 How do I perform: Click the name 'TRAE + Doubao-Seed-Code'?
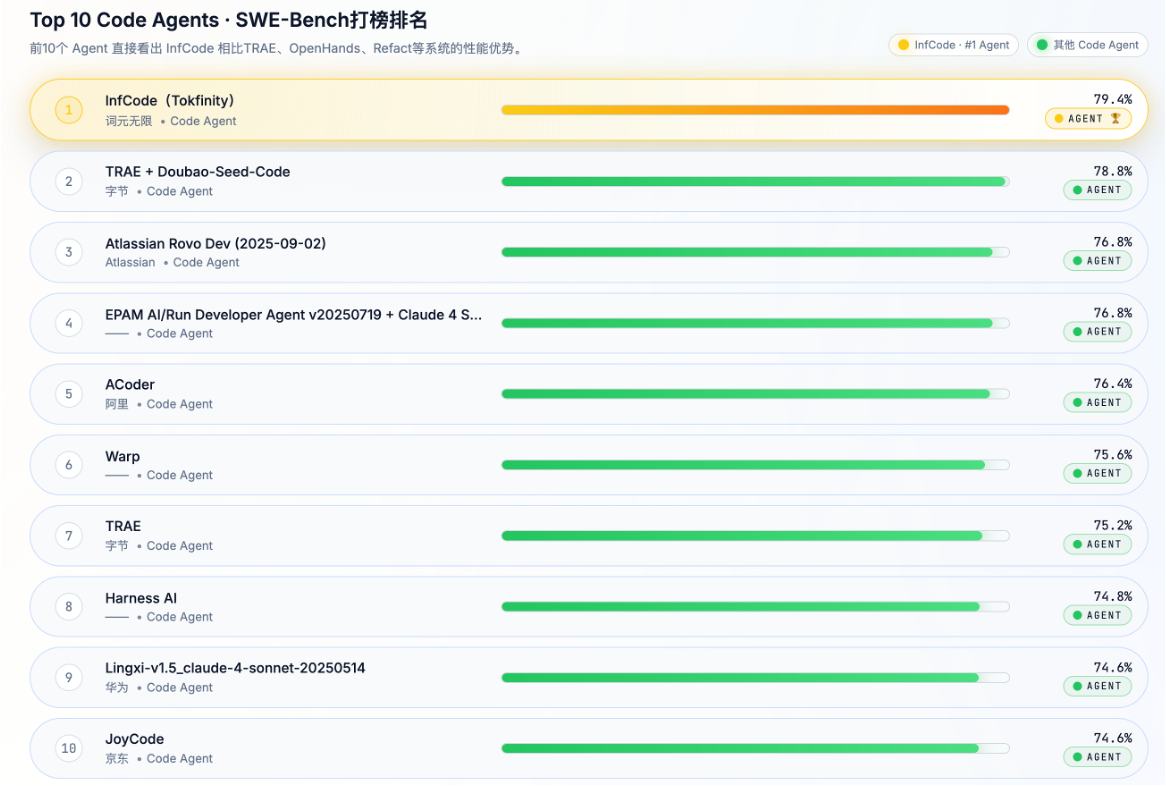click(197, 172)
